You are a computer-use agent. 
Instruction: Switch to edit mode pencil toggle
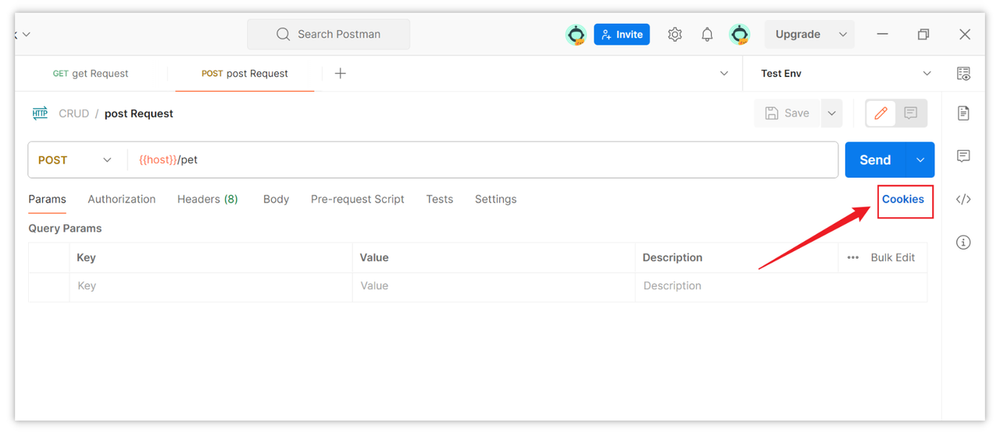tap(880, 113)
